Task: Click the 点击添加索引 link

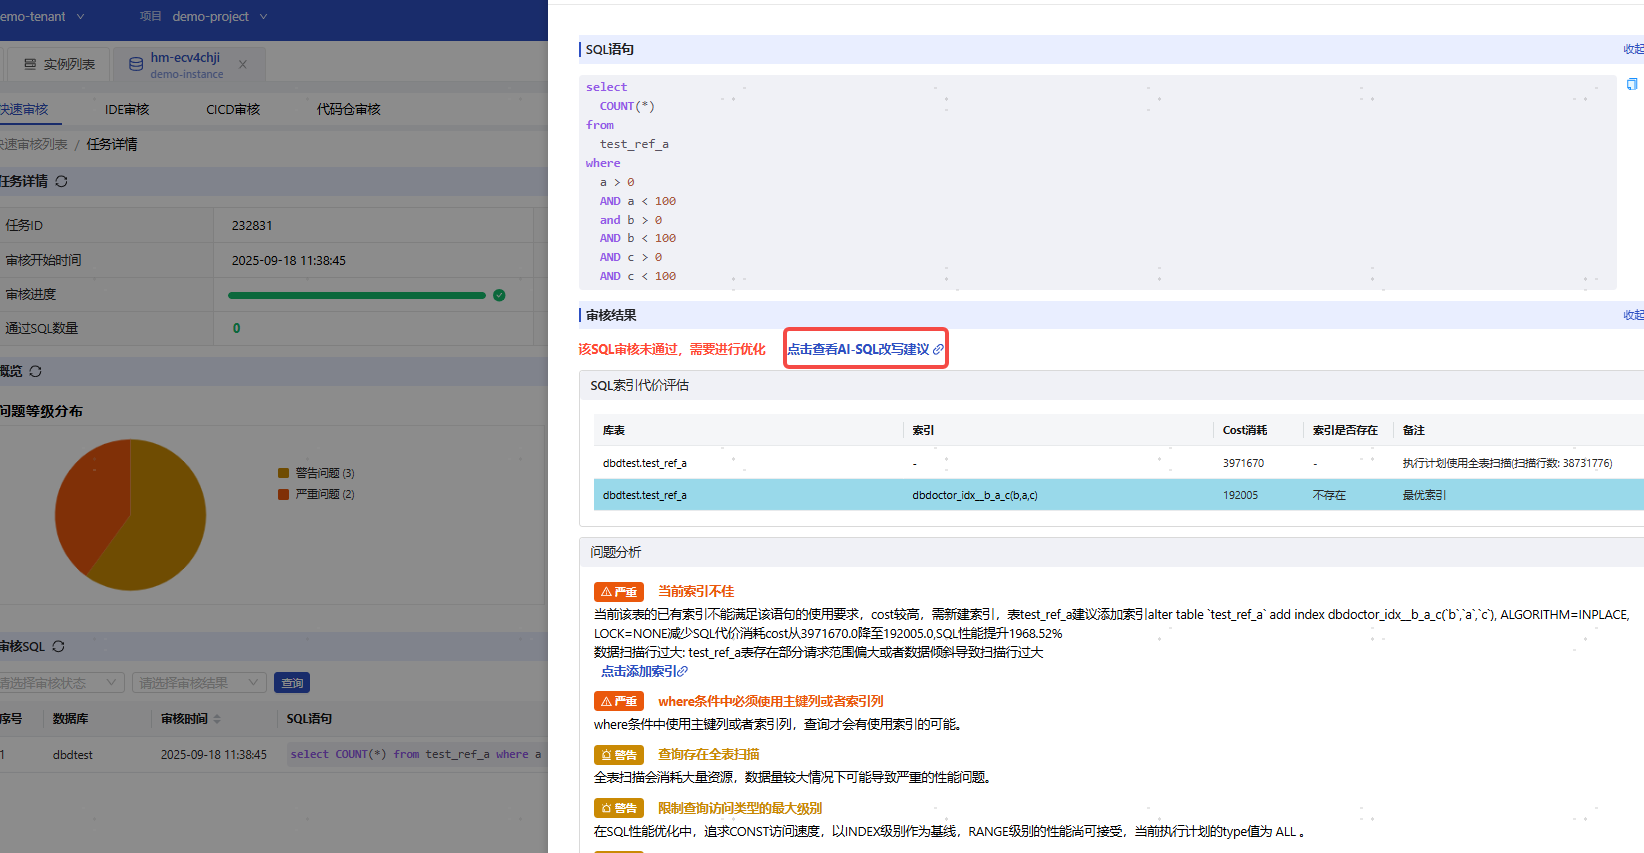Action: [644, 671]
